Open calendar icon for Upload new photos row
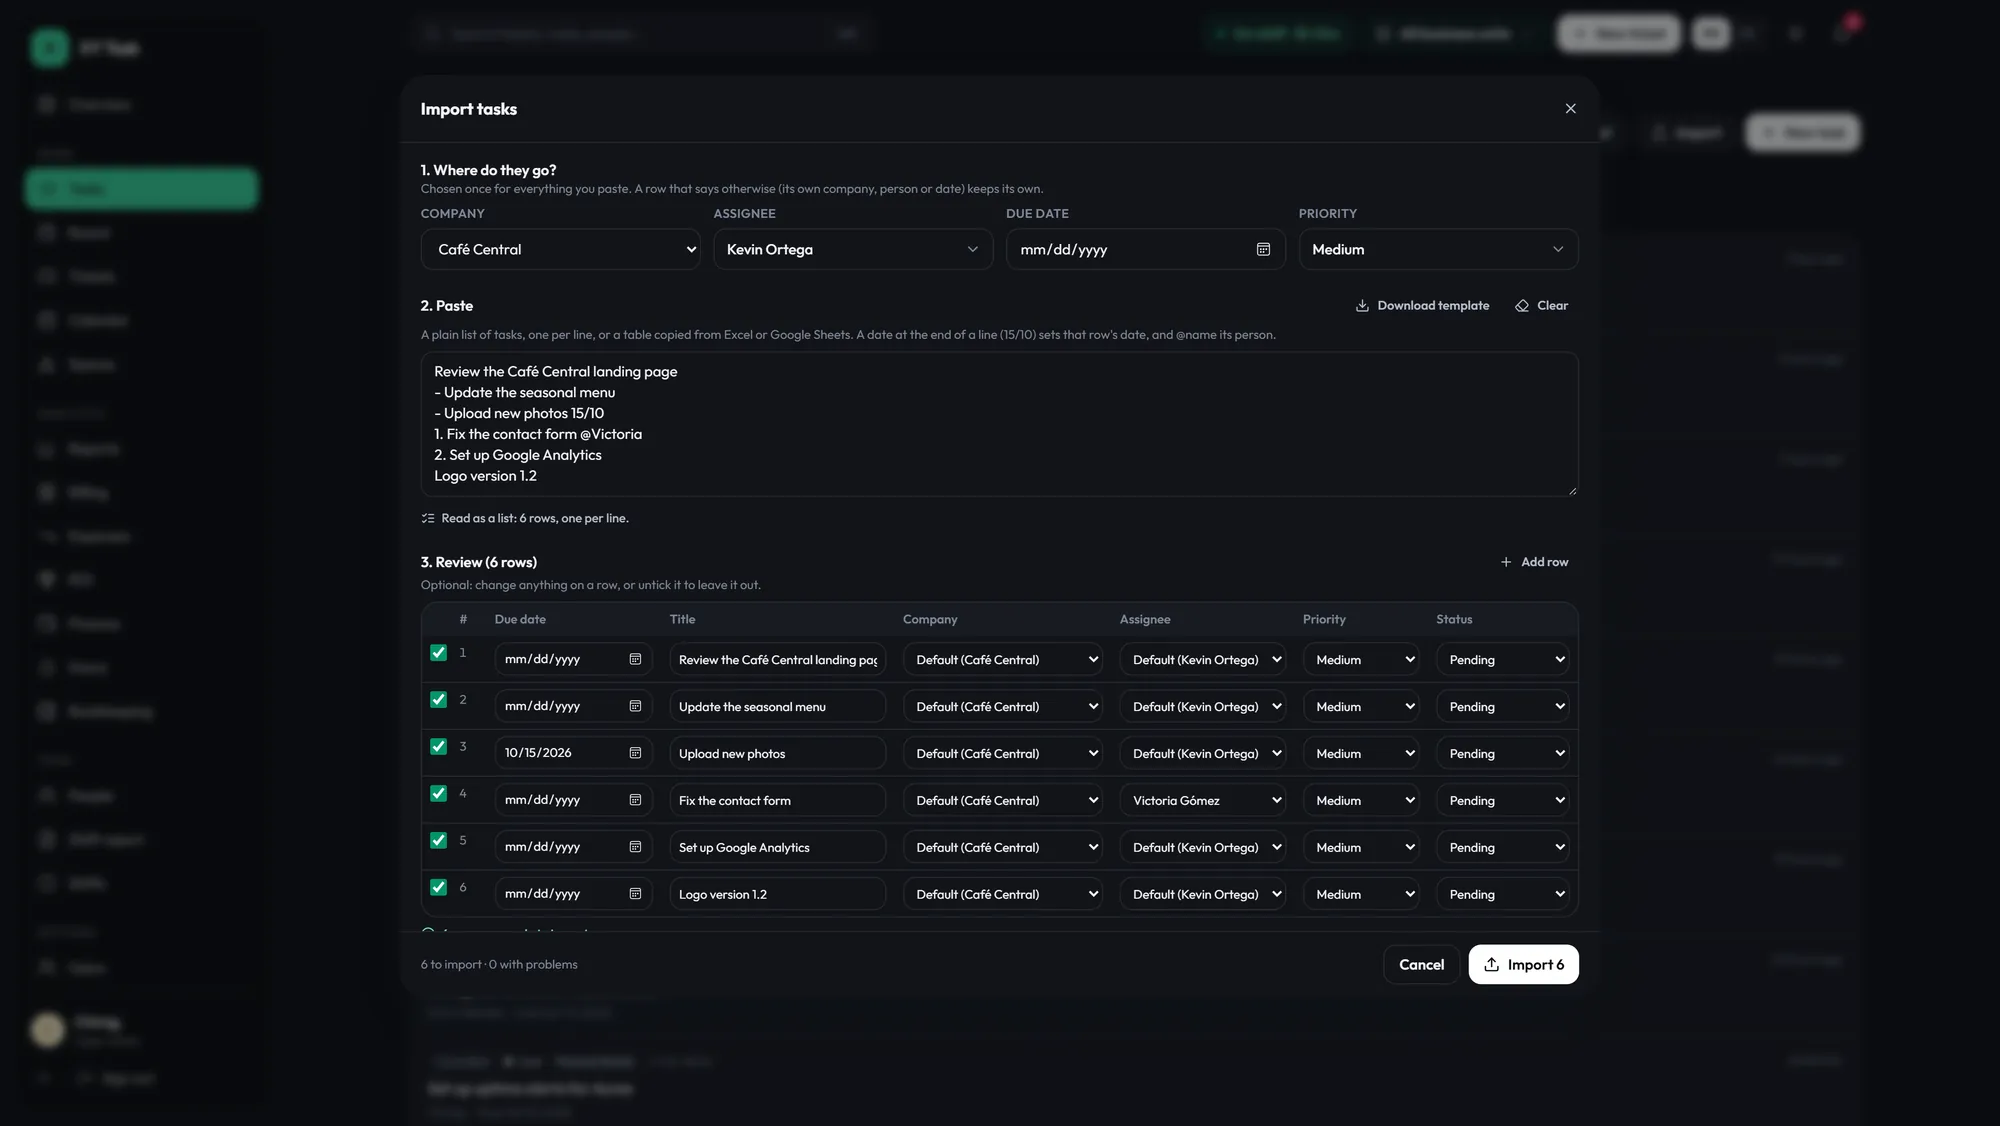Viewport: 2000px width, 1126px height. click(x=635, y=753)
